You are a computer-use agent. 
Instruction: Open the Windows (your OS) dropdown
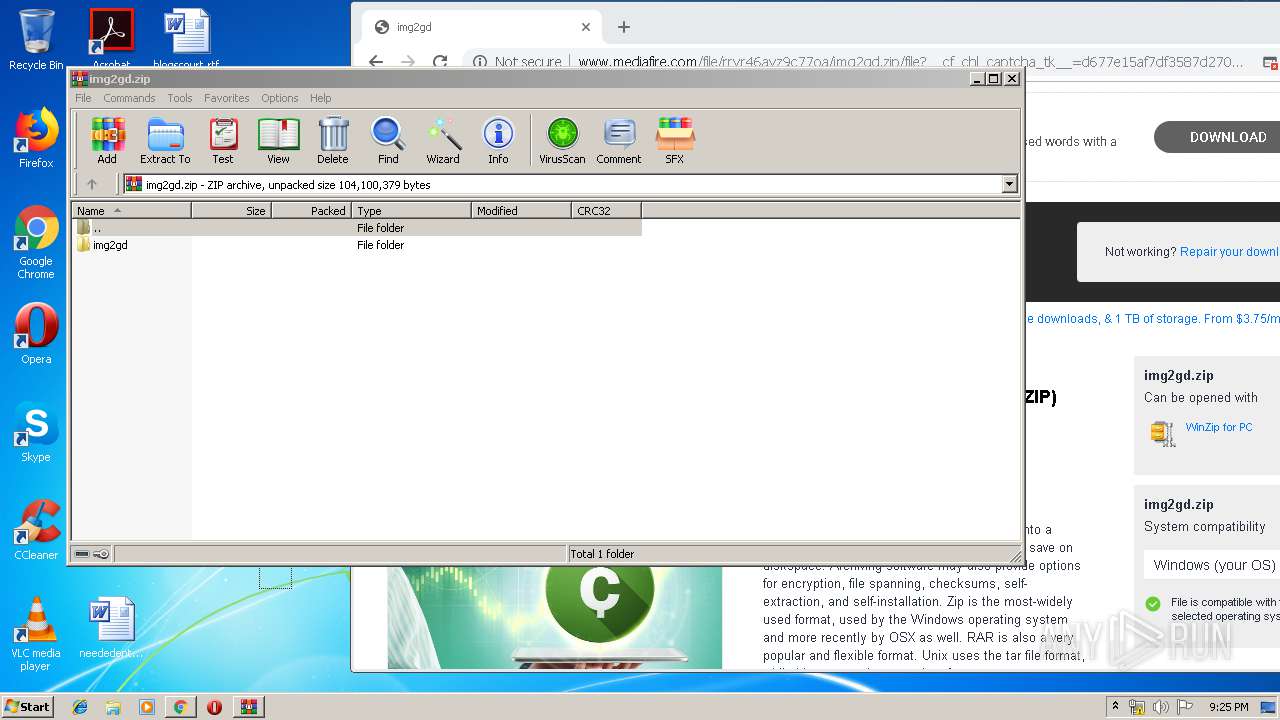(1212, 565)
